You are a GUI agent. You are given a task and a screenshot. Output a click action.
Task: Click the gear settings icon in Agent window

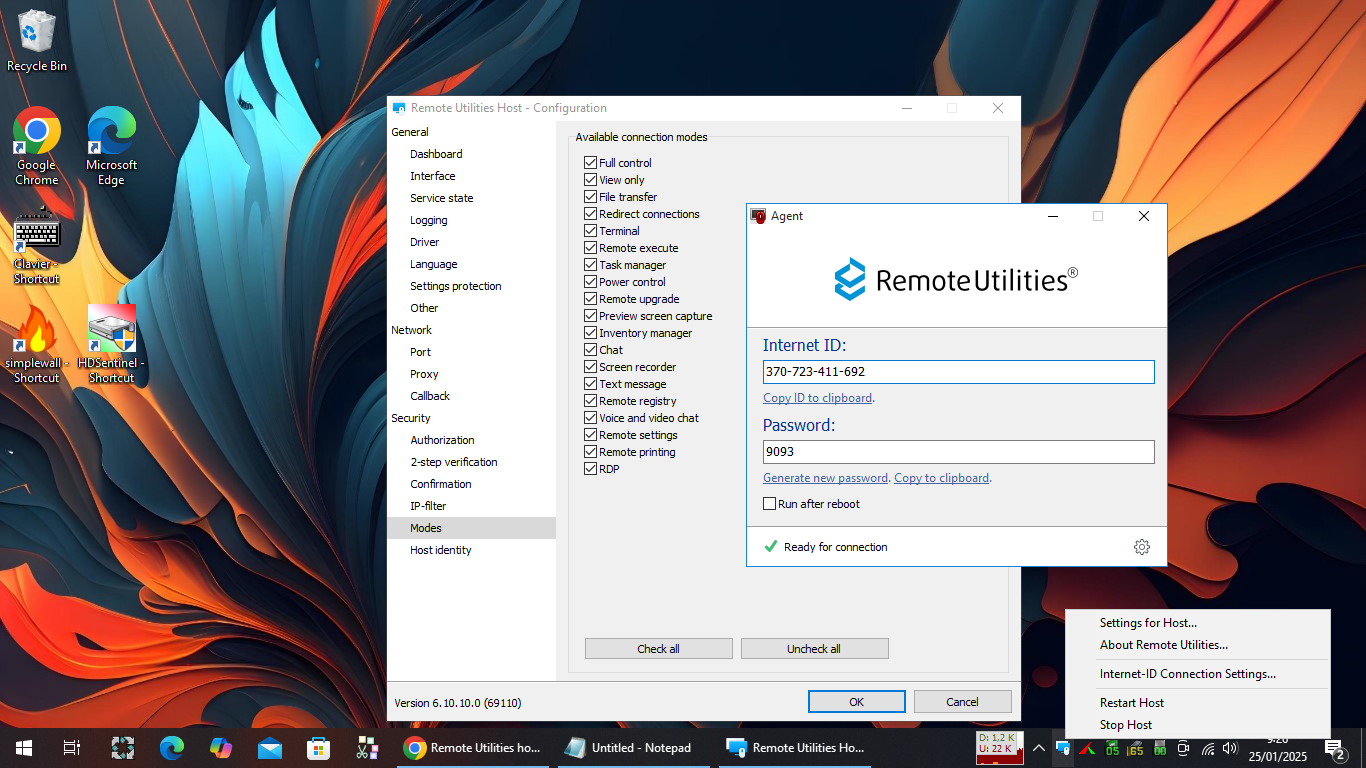(x=1142, y=547)
